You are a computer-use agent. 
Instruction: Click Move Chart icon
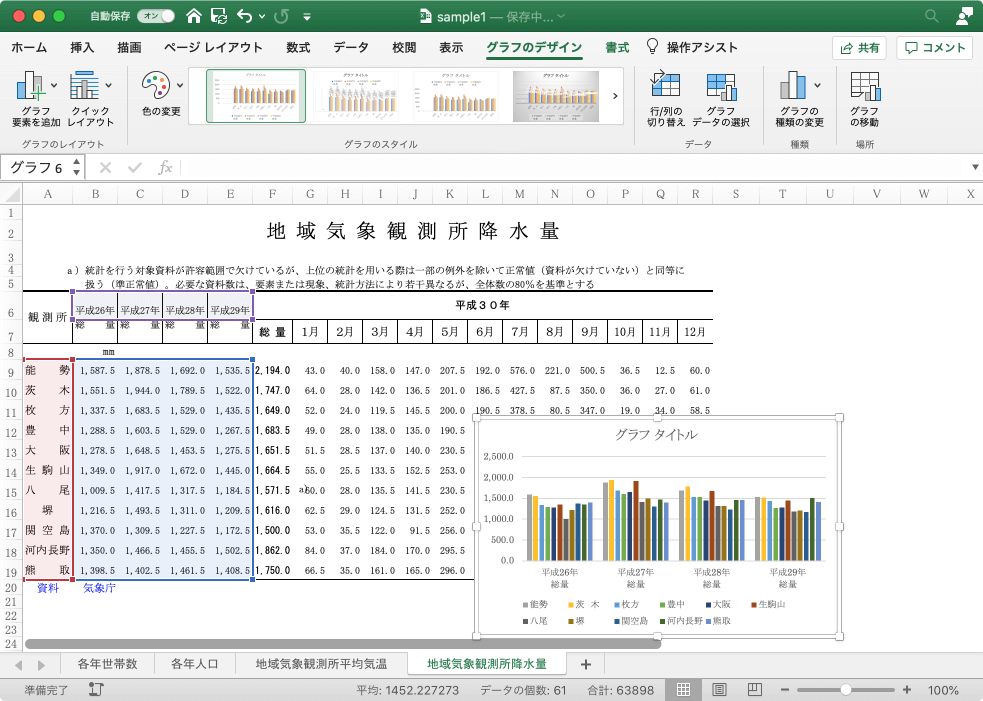tap(865, 85)
